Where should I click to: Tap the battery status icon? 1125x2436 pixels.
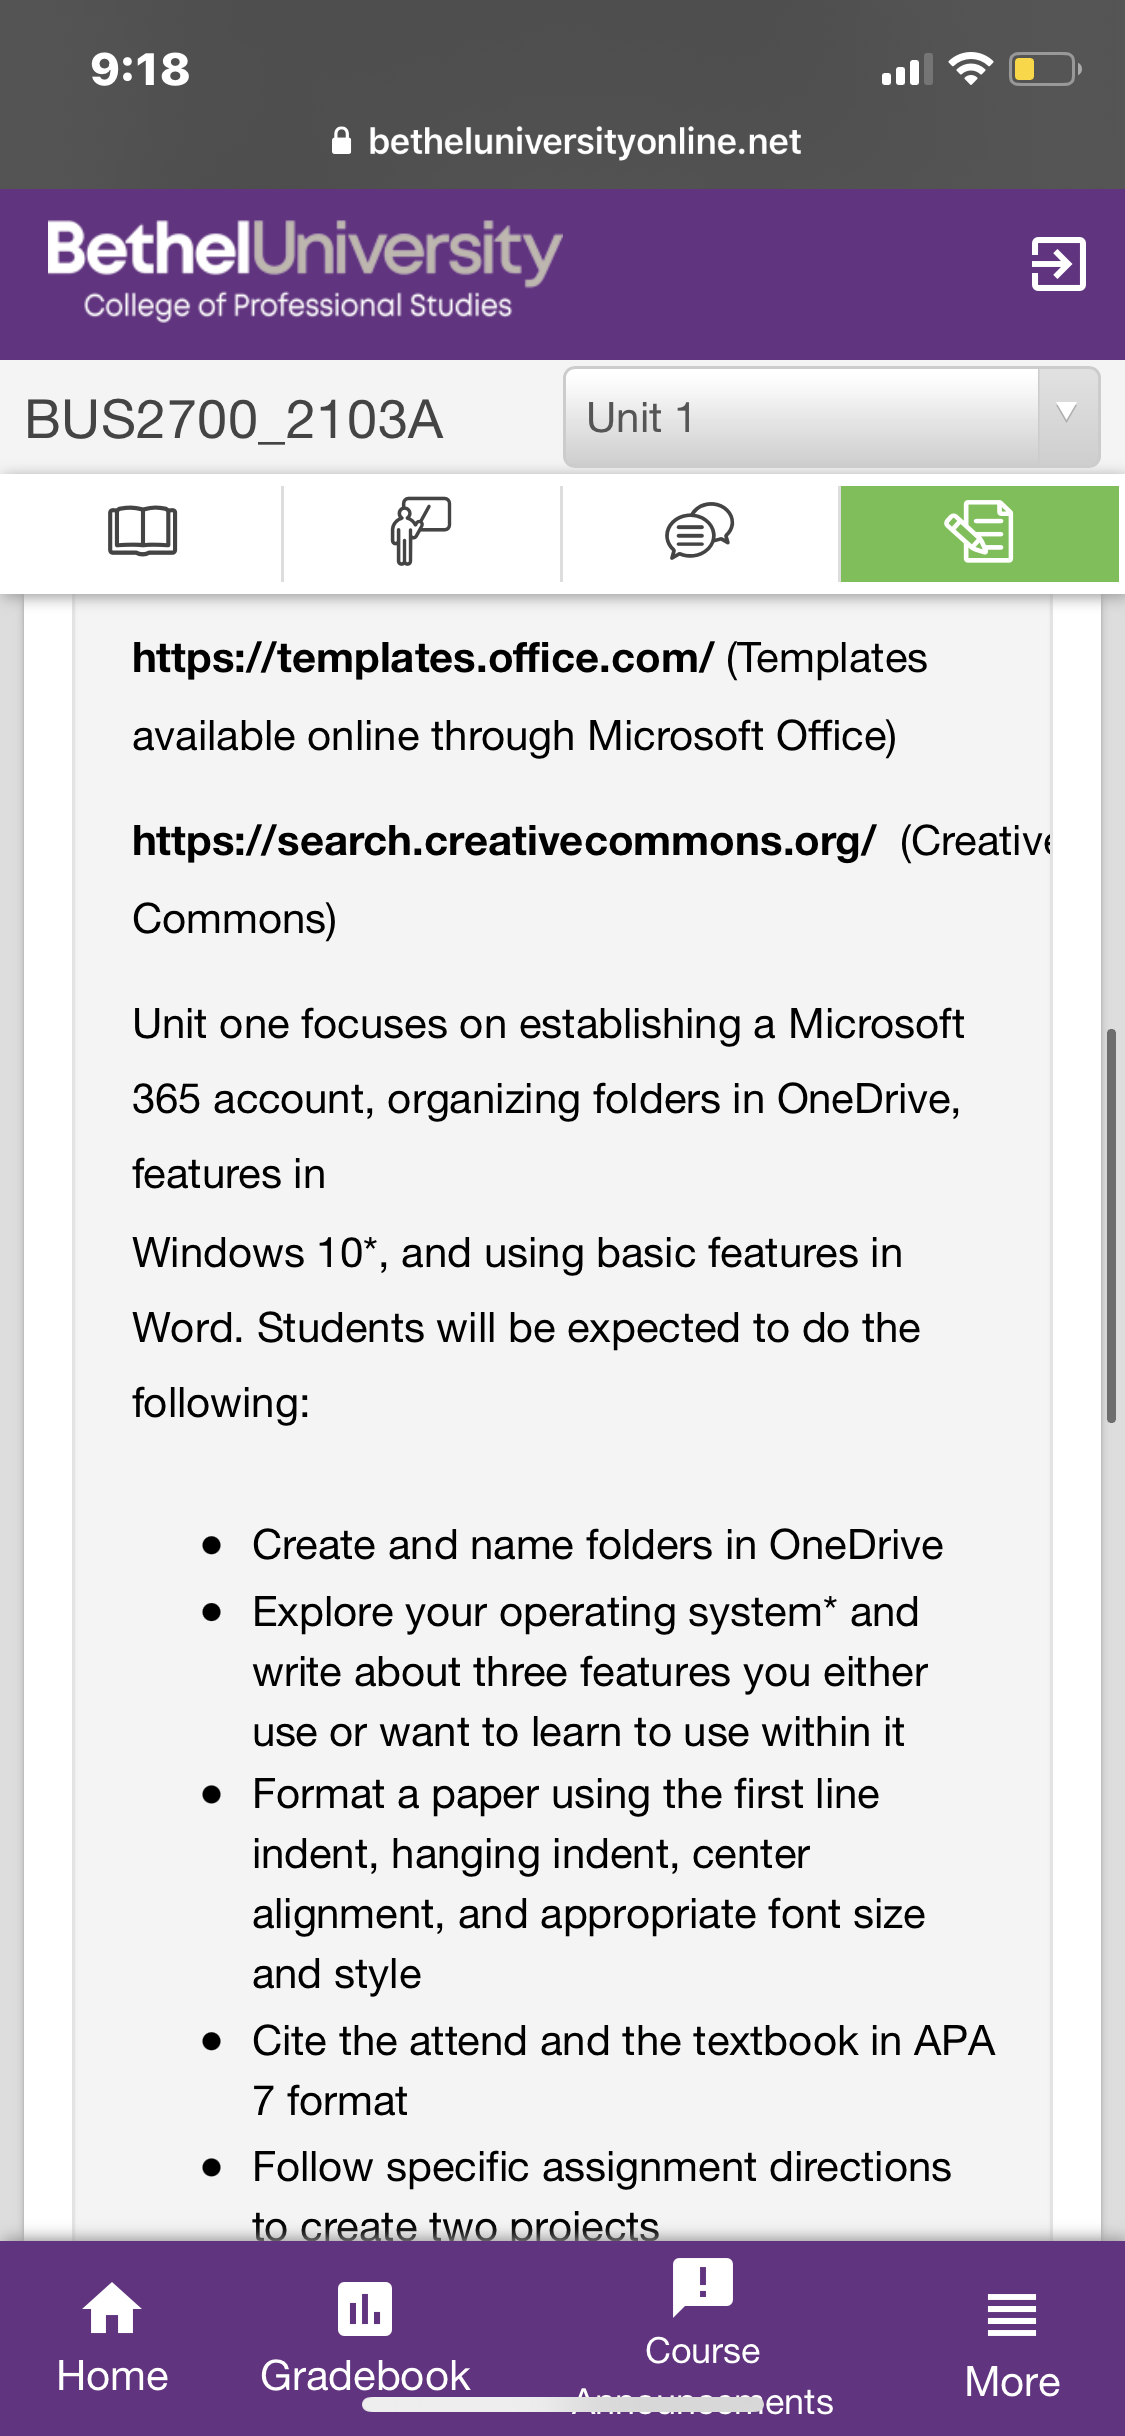click(x=1044, y=69)
